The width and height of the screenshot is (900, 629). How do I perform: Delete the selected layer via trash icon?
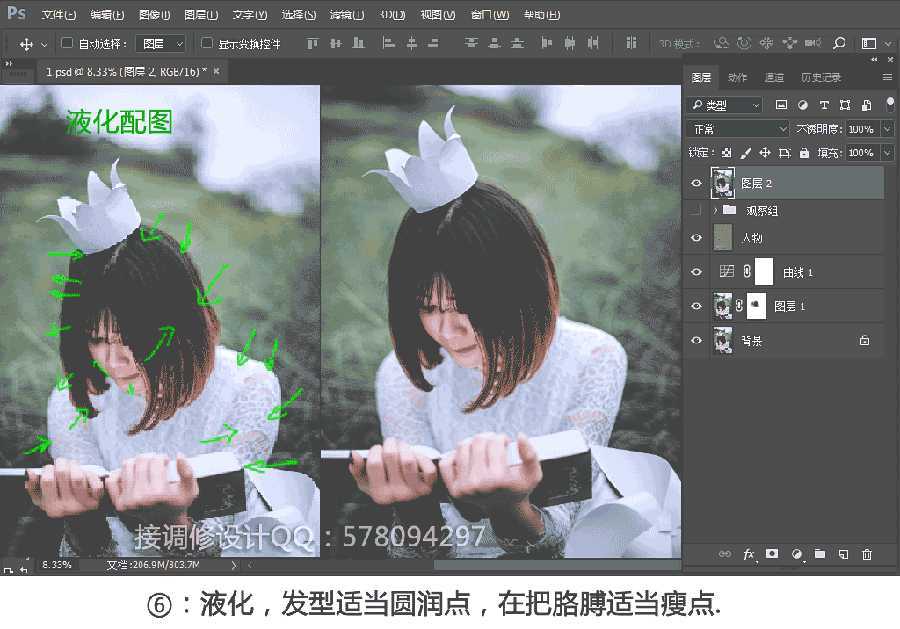coord(868,553)
